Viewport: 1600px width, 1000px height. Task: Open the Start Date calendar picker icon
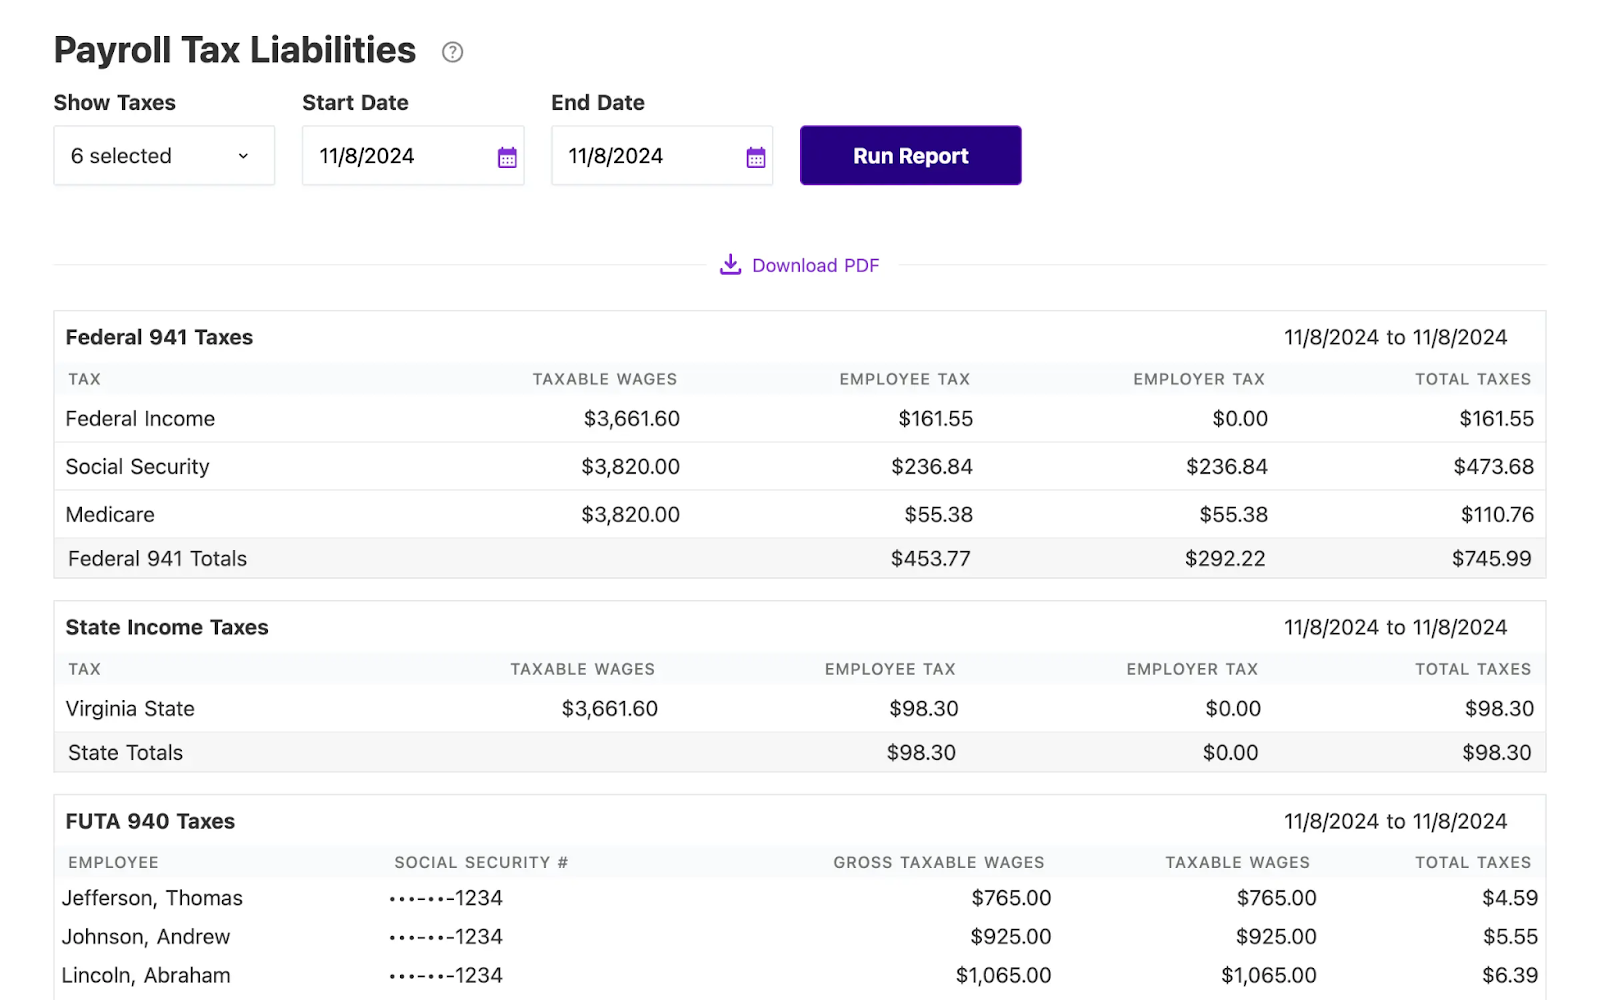507,156
